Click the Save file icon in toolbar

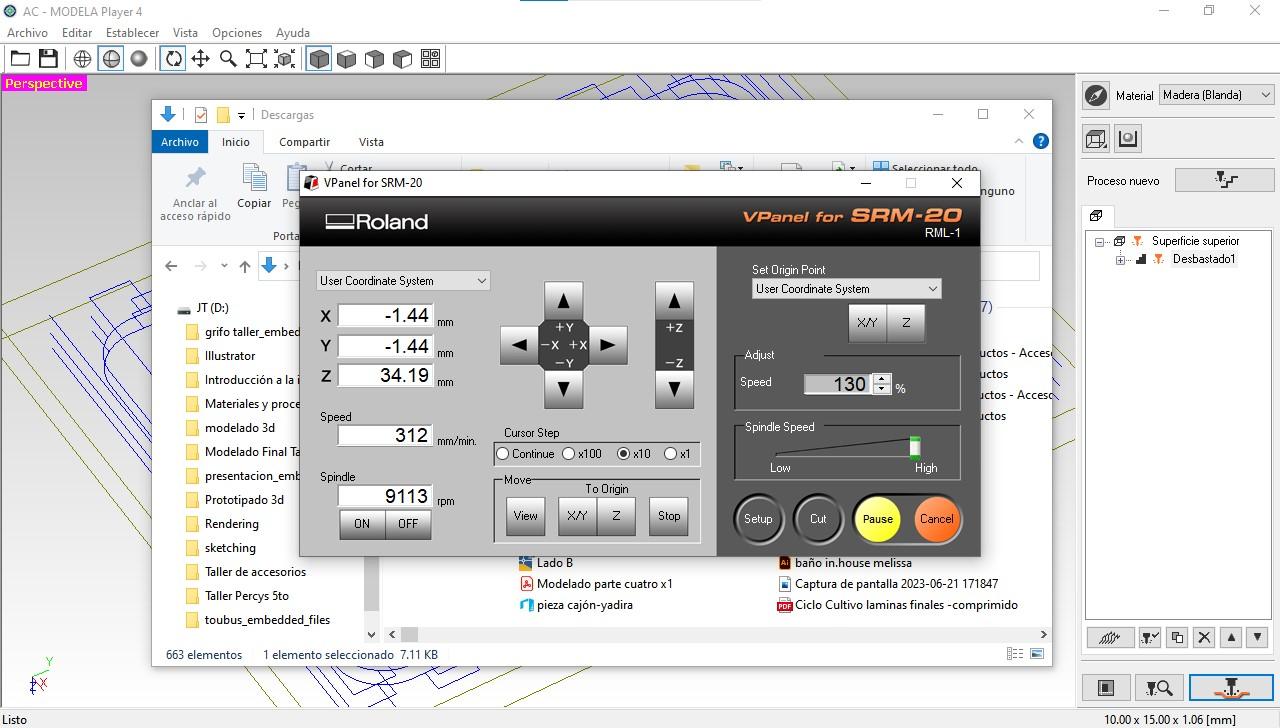[48, 59]
